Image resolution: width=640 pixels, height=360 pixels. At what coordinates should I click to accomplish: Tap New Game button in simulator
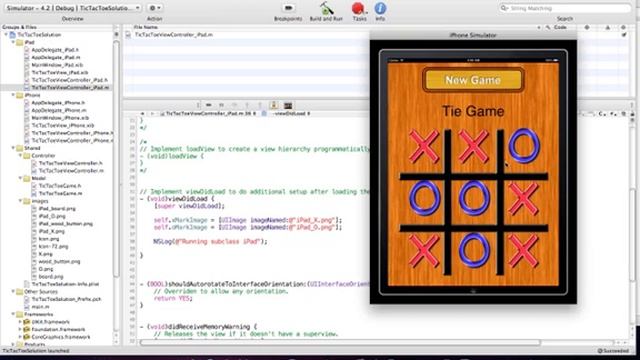(473, 80)
